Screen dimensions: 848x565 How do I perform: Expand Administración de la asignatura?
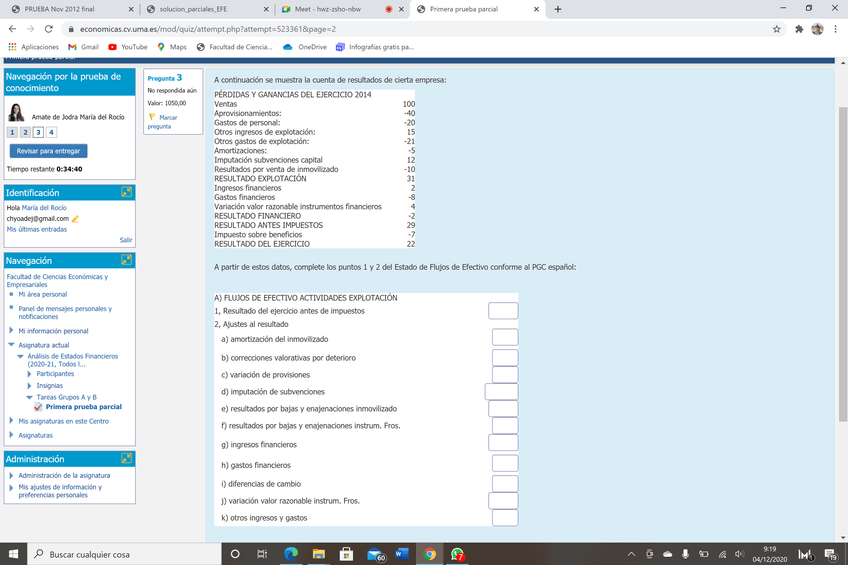point(11,475)
